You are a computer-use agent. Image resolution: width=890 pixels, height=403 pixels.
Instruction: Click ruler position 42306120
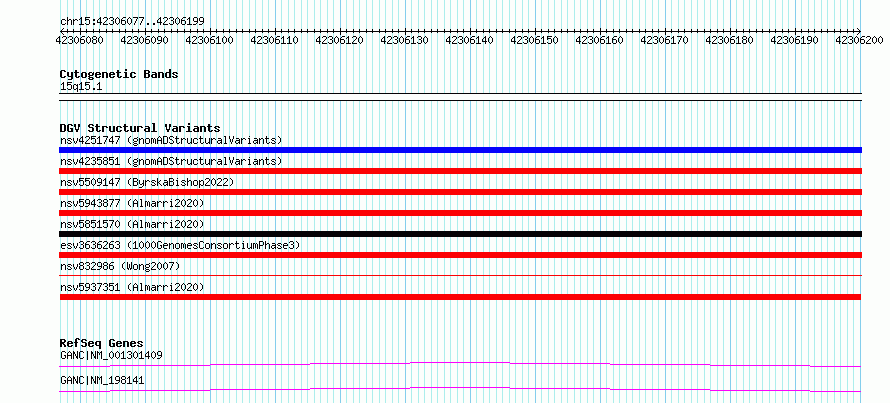(x=340, y=40)
